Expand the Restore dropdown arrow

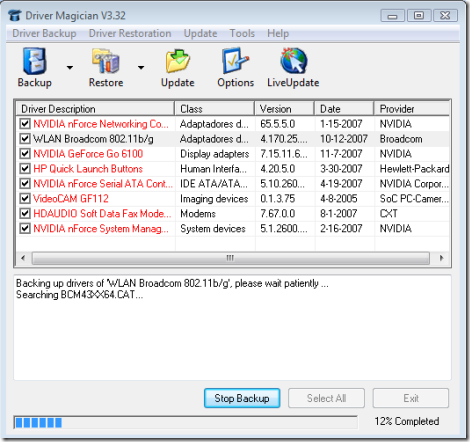pos(141,67)
